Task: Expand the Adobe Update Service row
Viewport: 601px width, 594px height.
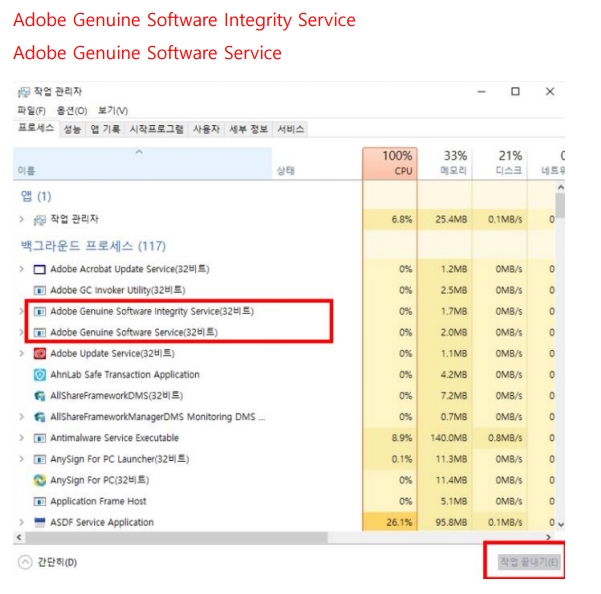Action: click(22, 353)
